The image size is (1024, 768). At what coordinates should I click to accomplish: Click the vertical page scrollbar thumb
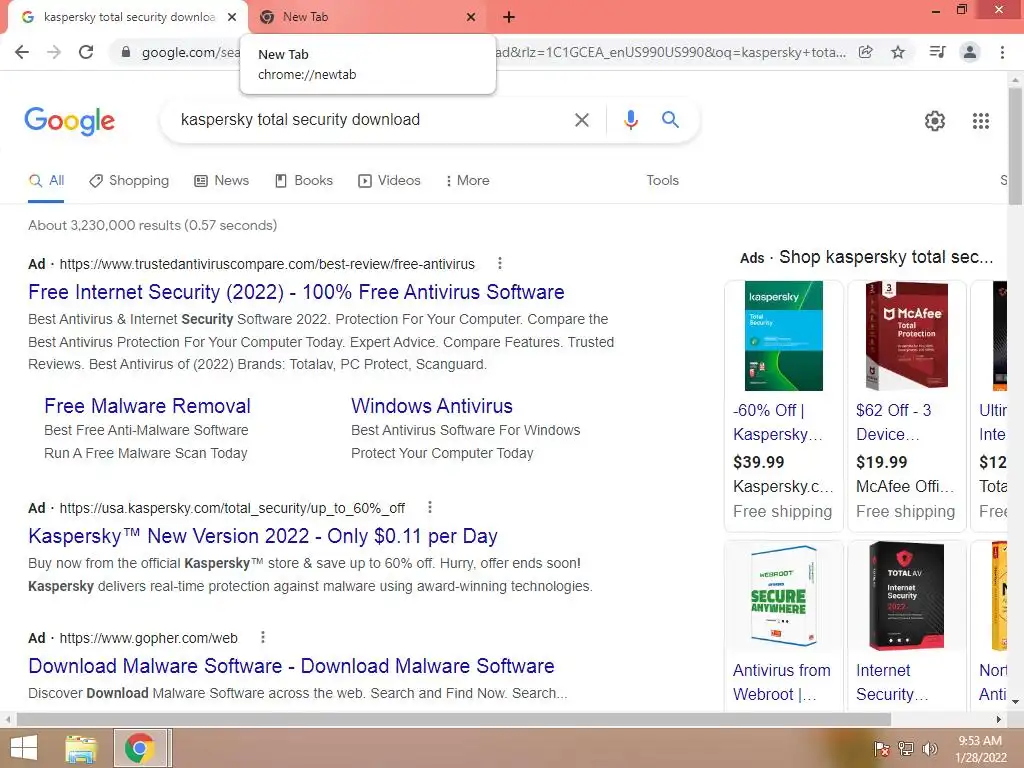tap(1014, 147)
